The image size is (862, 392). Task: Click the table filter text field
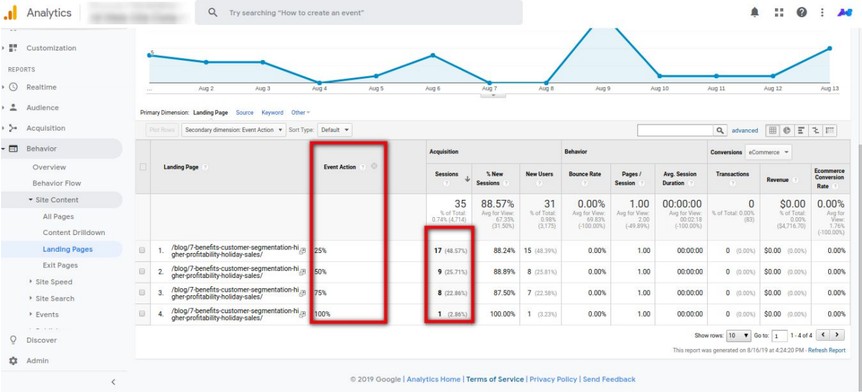coord(676,130)
